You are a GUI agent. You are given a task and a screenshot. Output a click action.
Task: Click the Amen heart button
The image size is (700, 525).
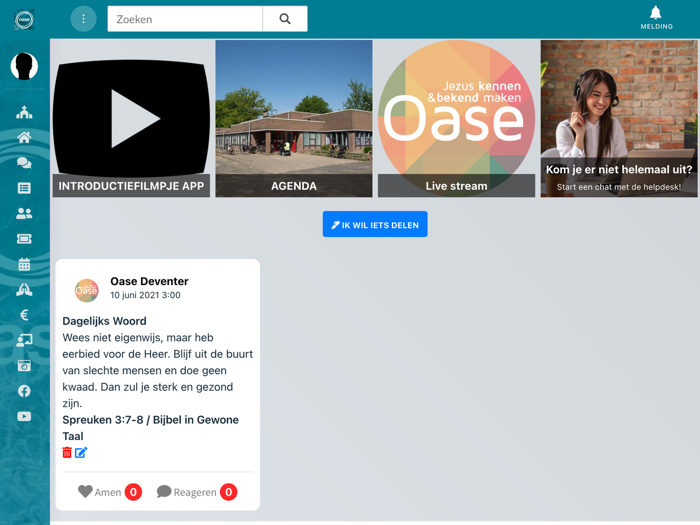click(100, 492)
